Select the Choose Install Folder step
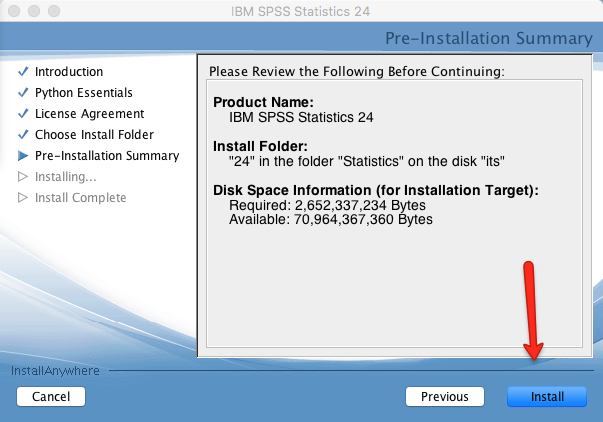 [94, 135]
